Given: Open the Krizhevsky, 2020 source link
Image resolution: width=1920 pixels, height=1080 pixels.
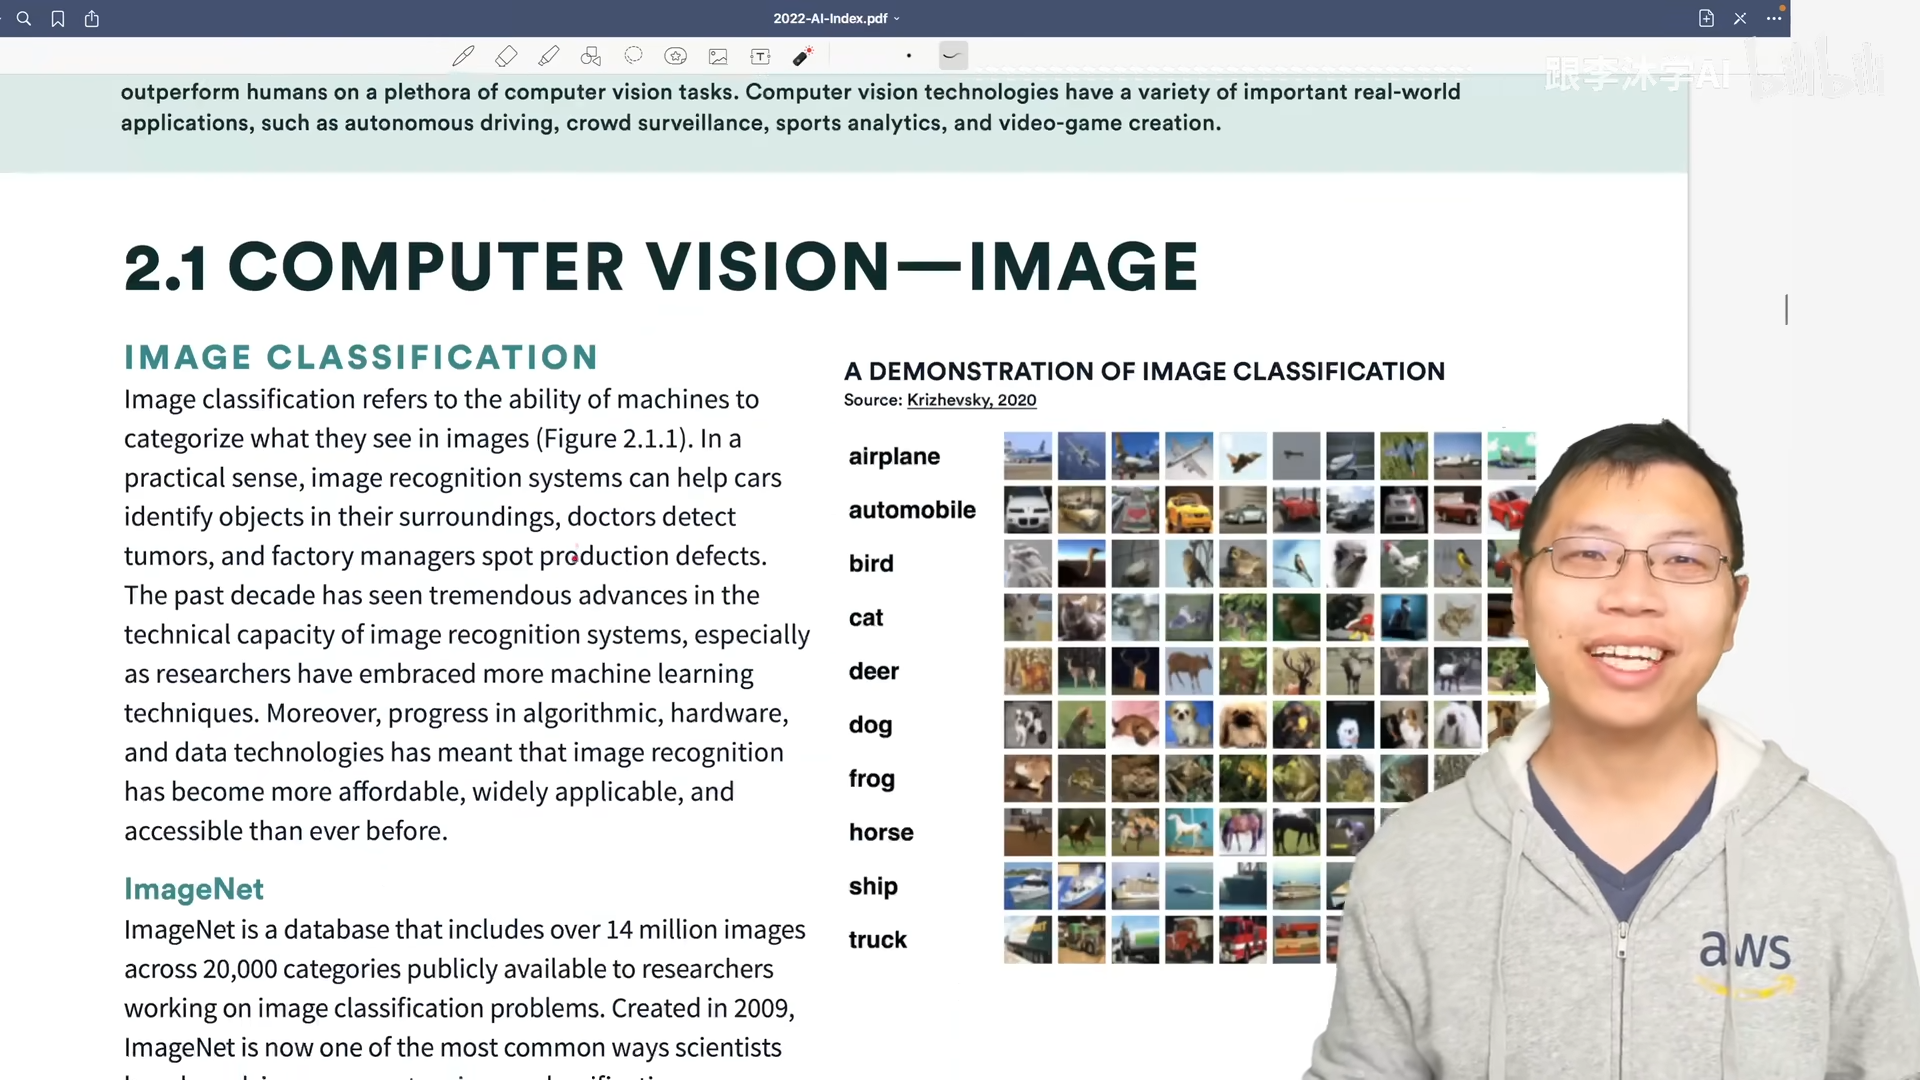Looking at the screenshot, I should 971,400.
